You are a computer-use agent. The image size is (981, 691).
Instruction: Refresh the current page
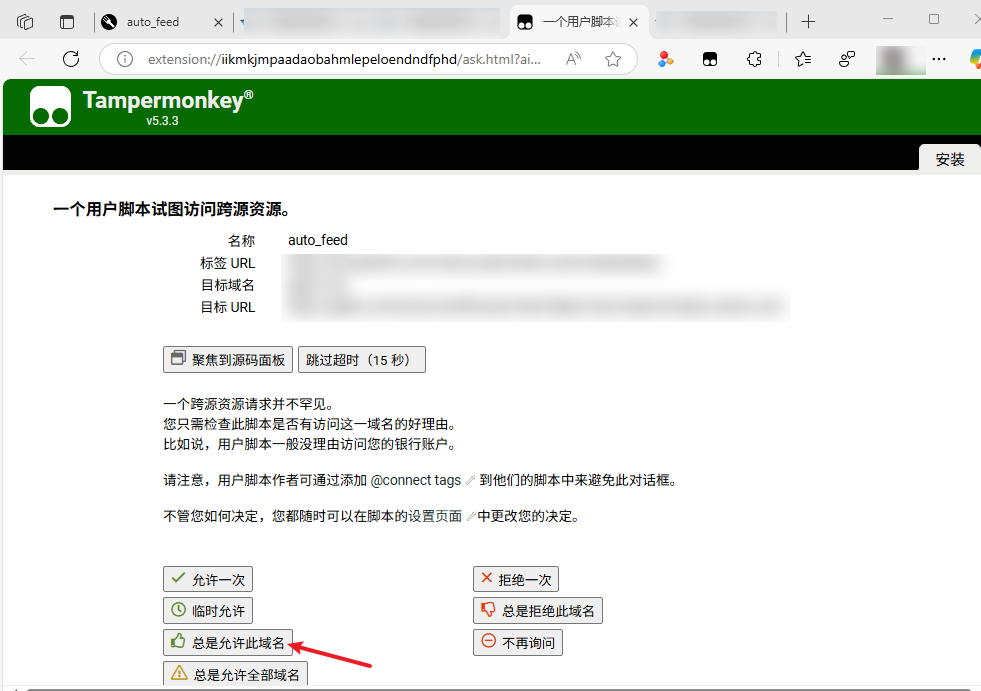[x=71, y=59]
